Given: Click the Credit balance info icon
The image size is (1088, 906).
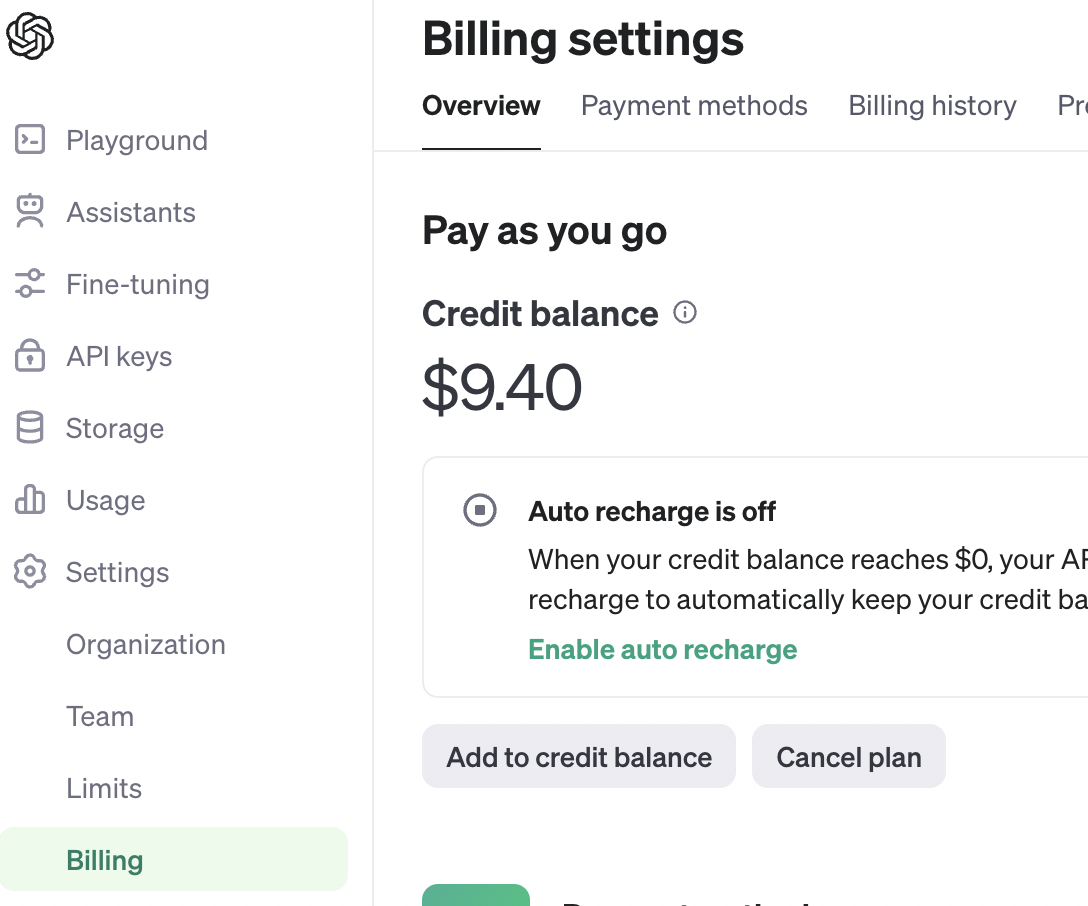Looking at the screenshot, I should (685, 313).
